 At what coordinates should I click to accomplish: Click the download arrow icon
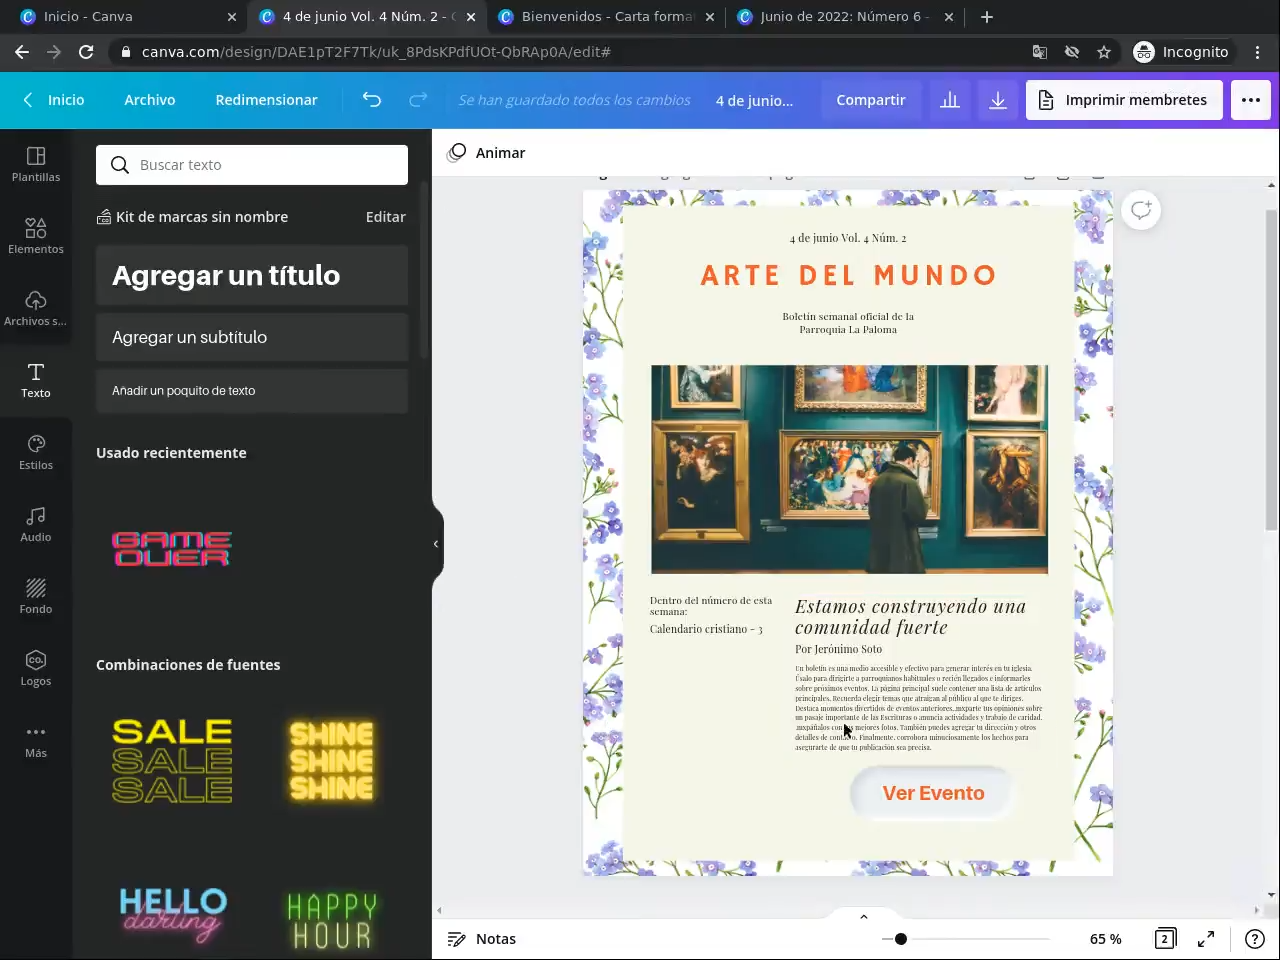[x=998, y=100]
